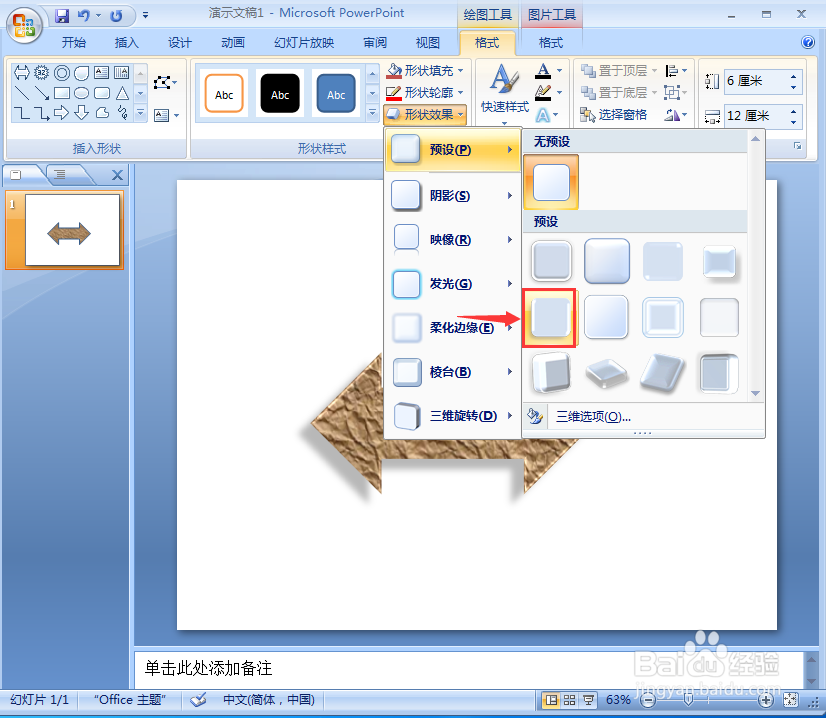Viewport: 826px width, 718px height.
Task: Expand the insert shapes gallery
Action: 140,113
